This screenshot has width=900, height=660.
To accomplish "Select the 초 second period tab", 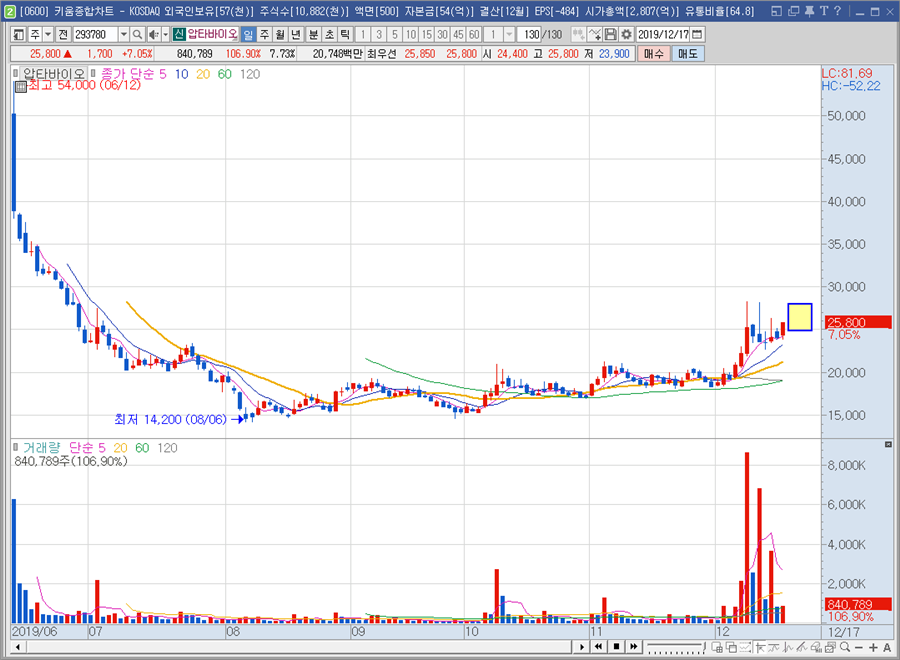I will (329, 34).
